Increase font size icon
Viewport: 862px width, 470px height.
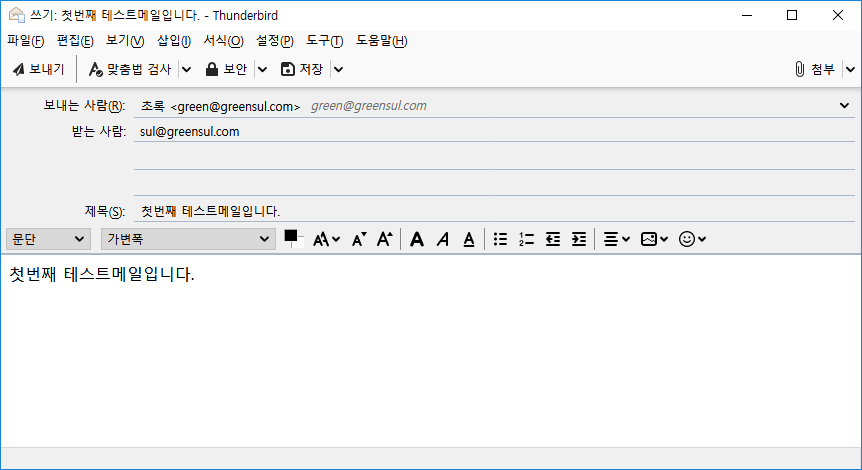click(x=385, y=239)
